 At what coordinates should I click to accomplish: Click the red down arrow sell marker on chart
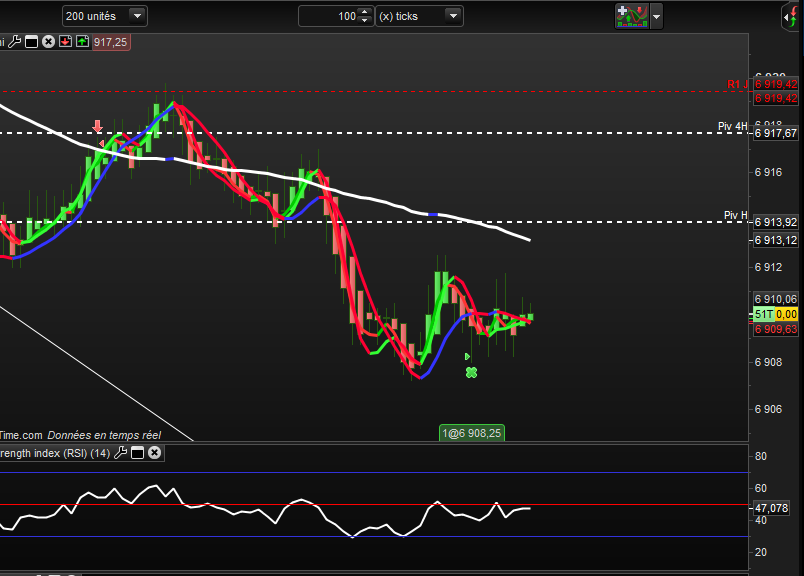coord(97,126)
